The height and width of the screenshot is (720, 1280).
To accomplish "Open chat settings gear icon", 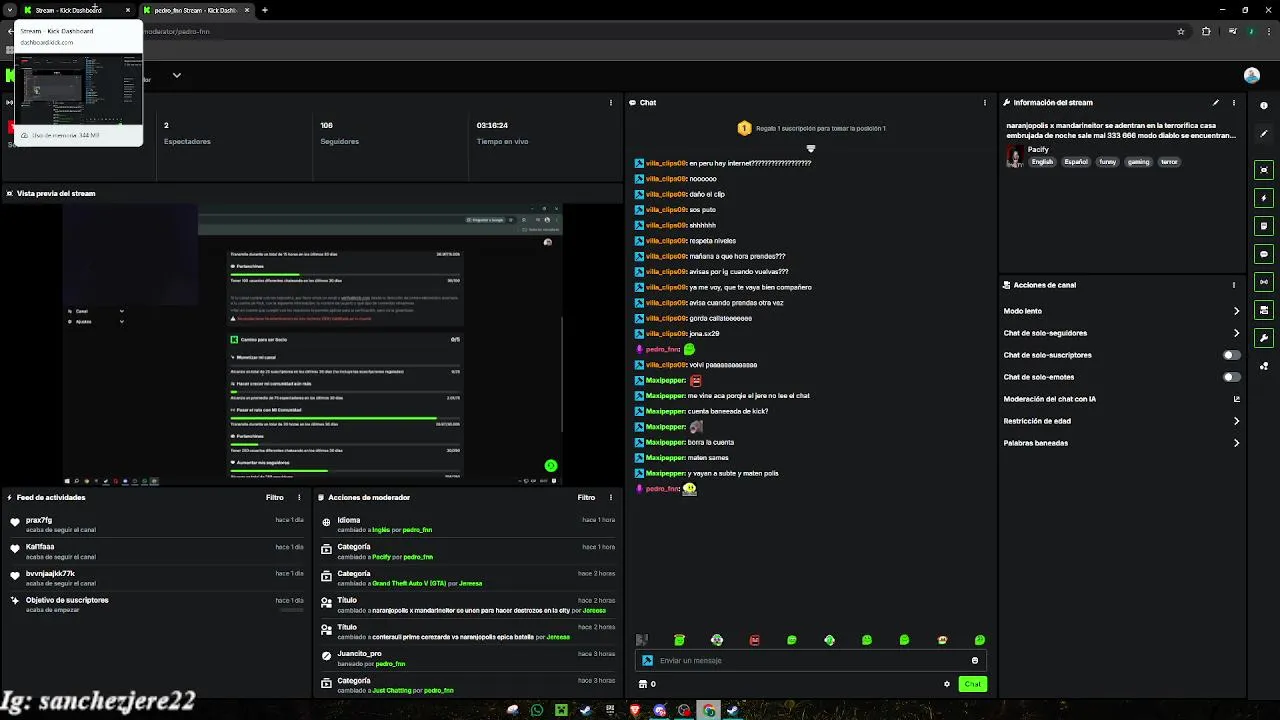I will click(947, 684).
